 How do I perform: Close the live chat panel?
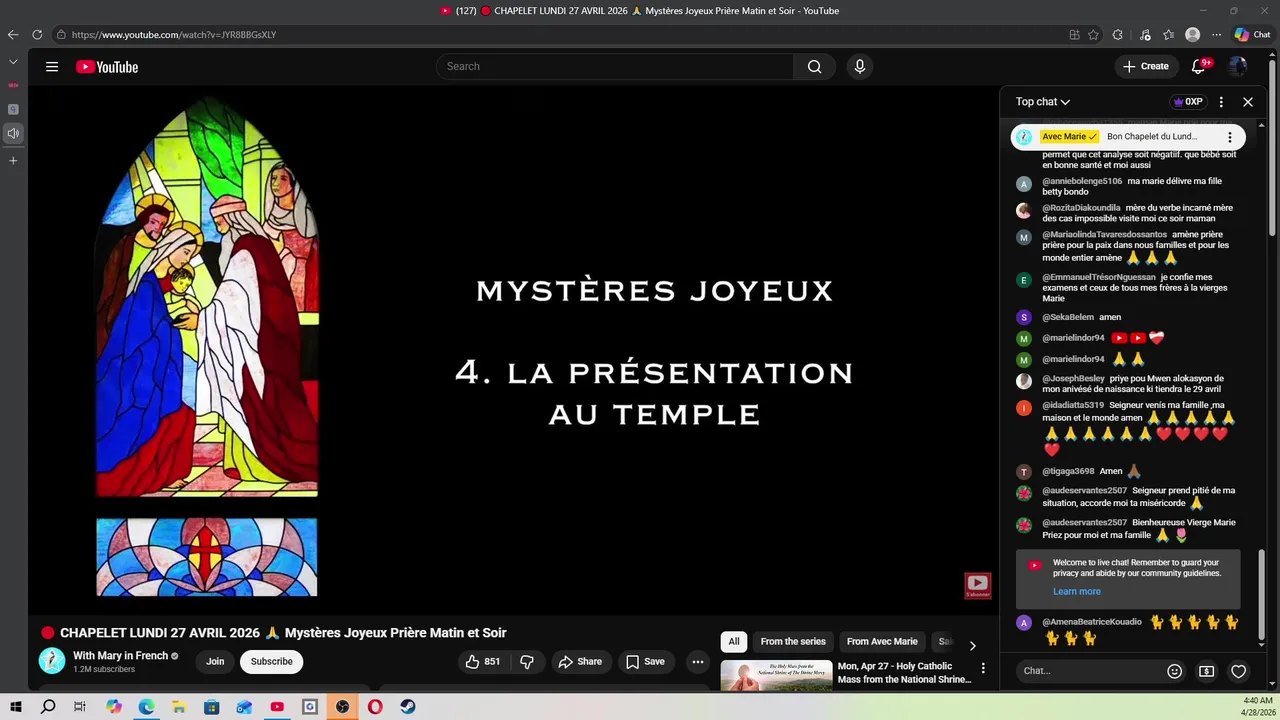1248,102
